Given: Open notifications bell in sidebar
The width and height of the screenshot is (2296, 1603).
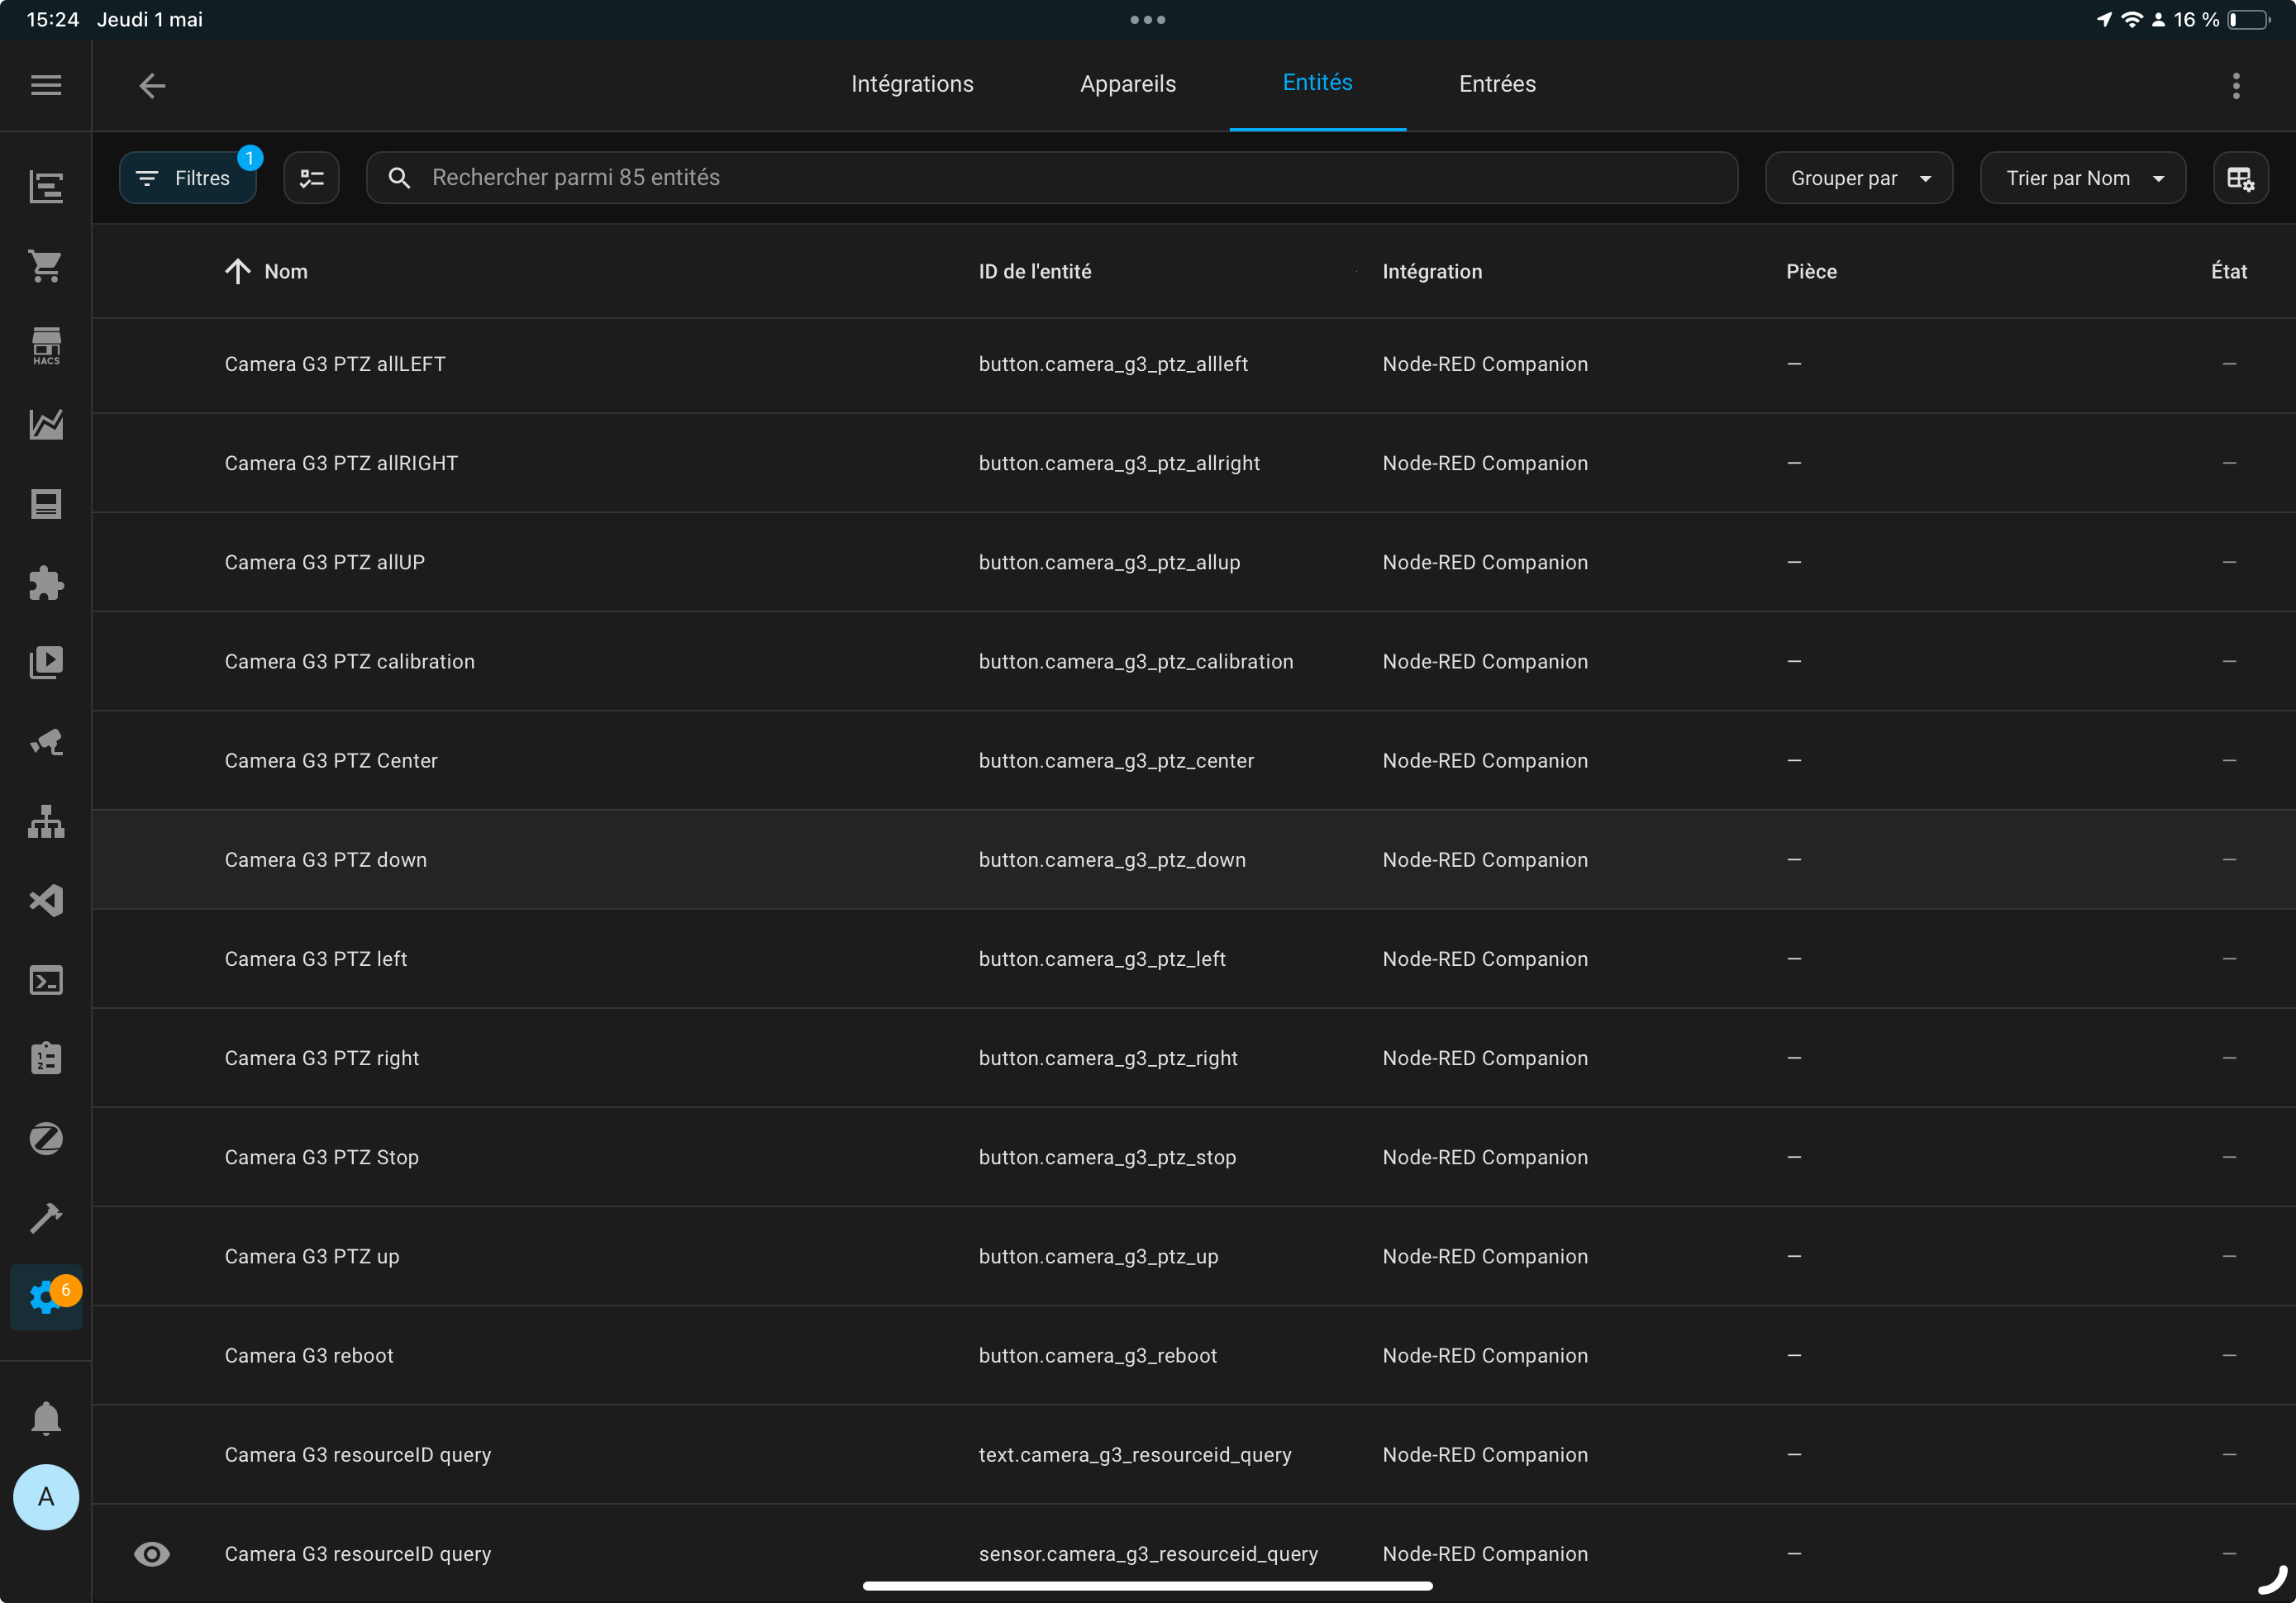Looking at the screenshot, I should 46,1418.
